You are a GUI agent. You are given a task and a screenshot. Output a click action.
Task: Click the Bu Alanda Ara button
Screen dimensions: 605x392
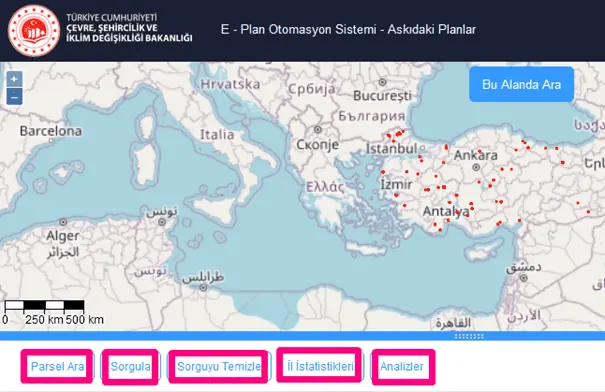[521, 84]
